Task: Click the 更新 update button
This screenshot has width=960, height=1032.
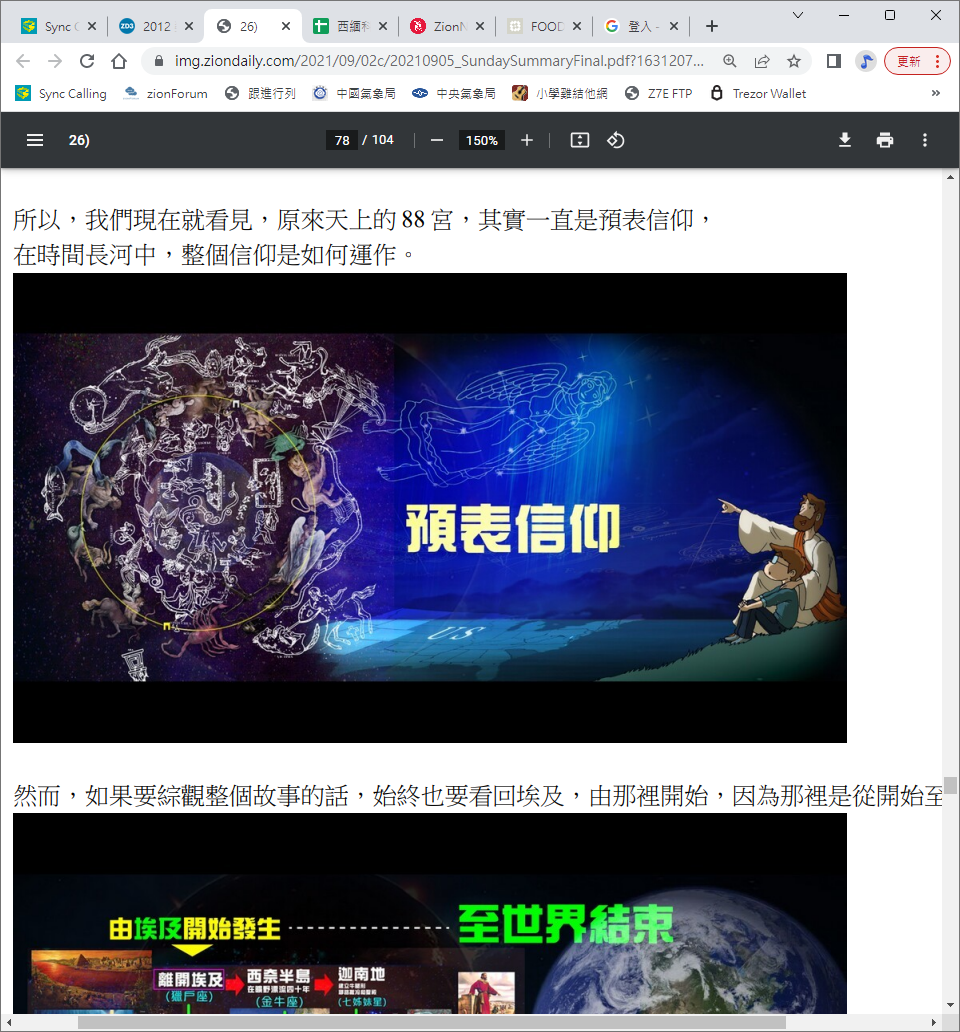Action: tap(917, 61)
